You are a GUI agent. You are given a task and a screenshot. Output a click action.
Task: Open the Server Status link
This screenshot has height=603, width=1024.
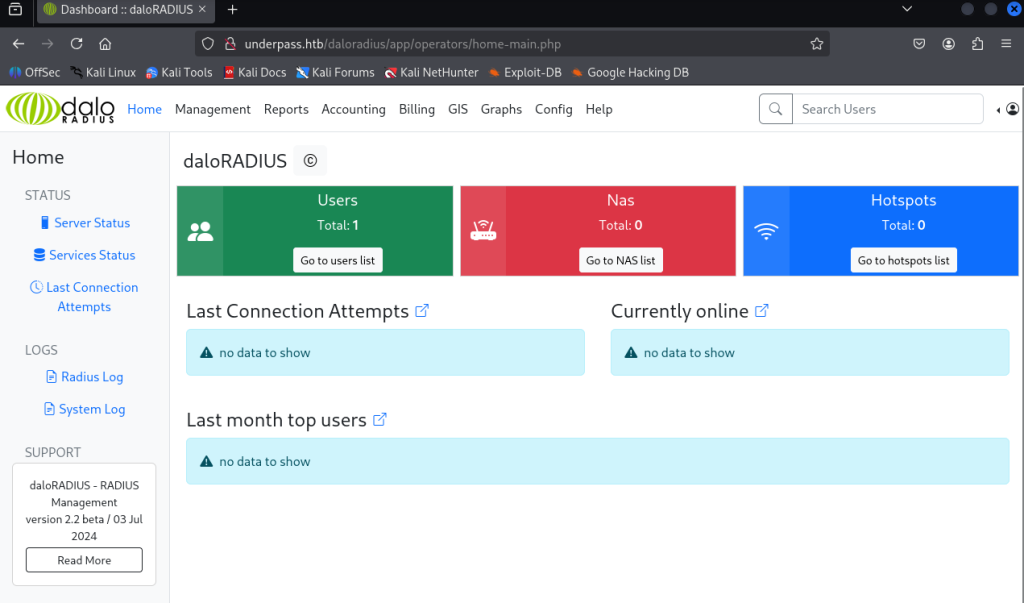click(x=92, y=223)
